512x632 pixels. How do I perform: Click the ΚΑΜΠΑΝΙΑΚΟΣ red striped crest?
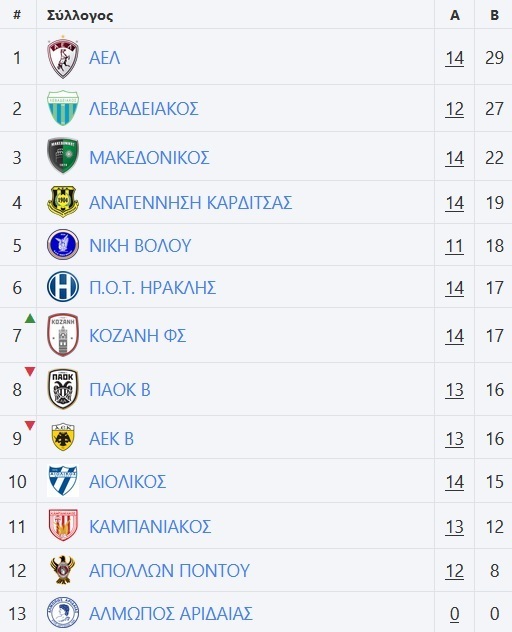(x=62, y=525)
